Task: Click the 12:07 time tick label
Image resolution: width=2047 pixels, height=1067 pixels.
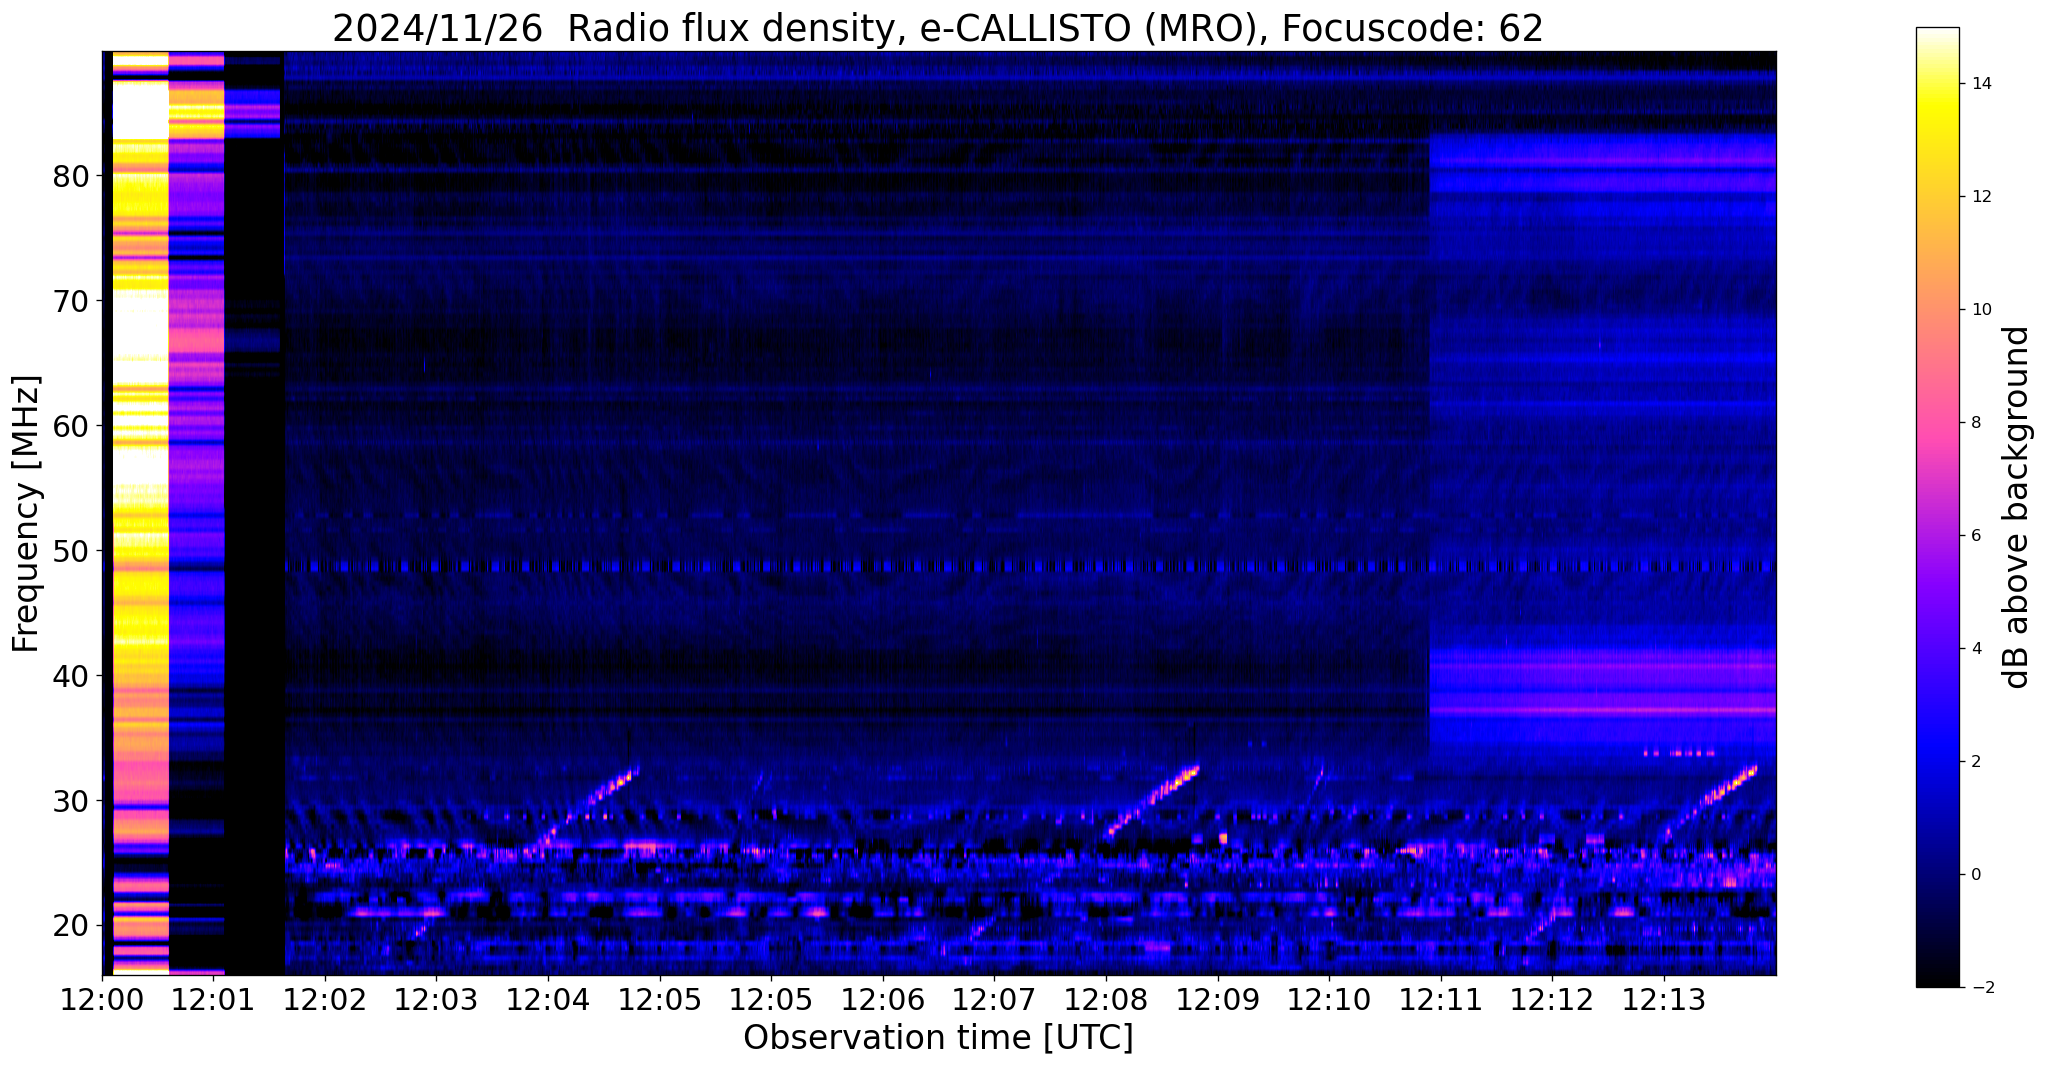Action: [x=994, y=999]
